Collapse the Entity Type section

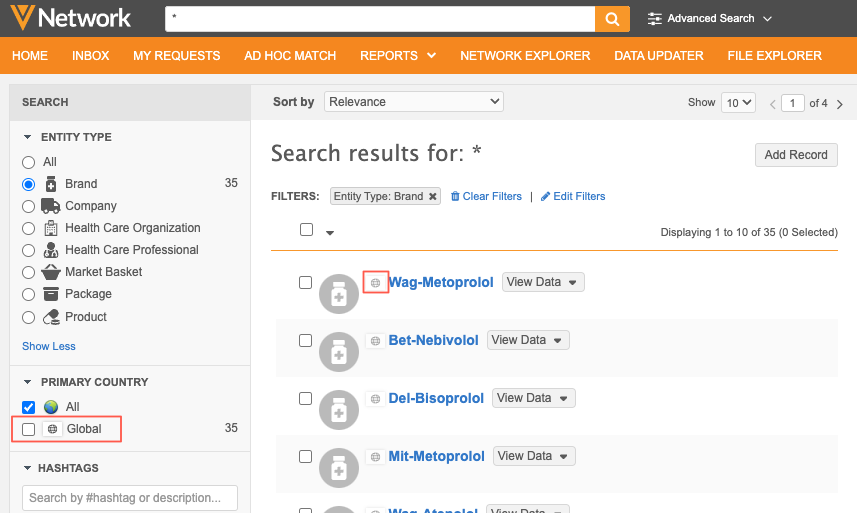click(28, 137)
